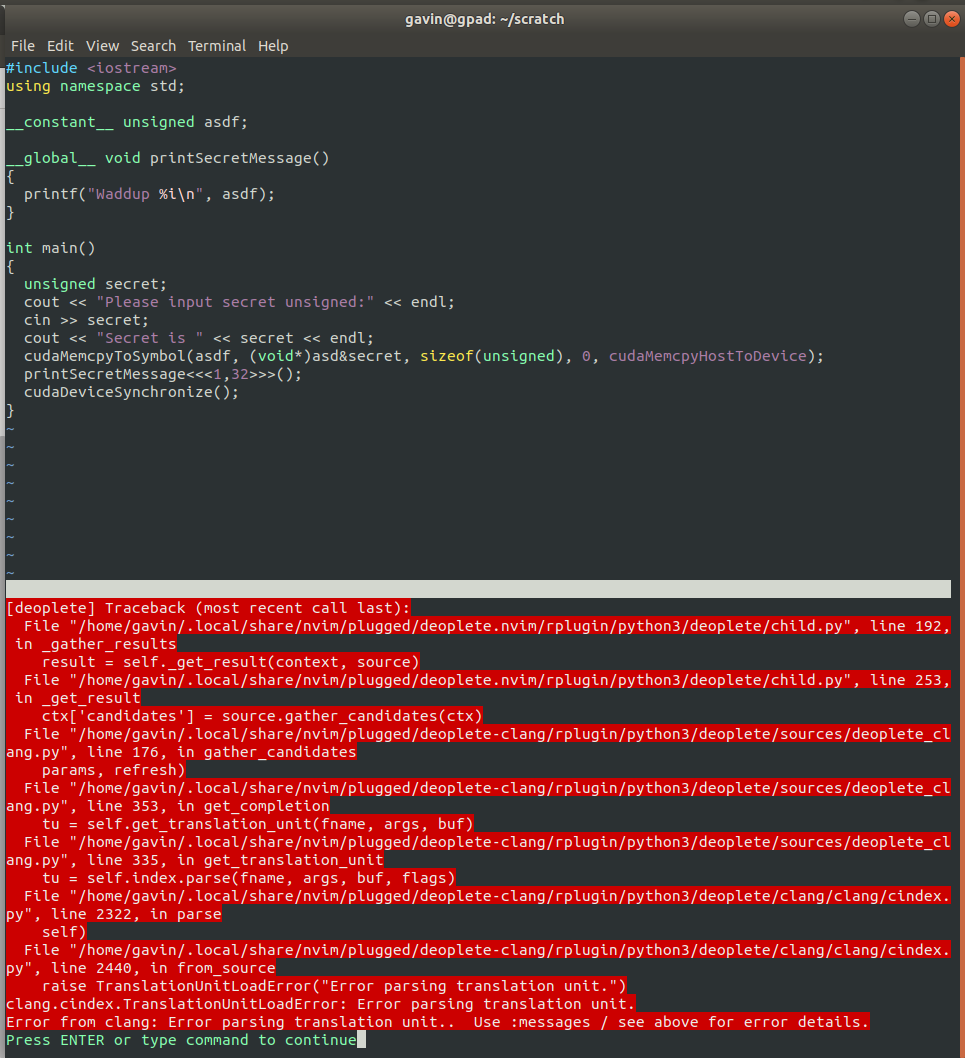The image size is (965, 1058).
Task: Click 'Error from clang: Error parsing translation unit..' message
Action: pos(230,1022)
